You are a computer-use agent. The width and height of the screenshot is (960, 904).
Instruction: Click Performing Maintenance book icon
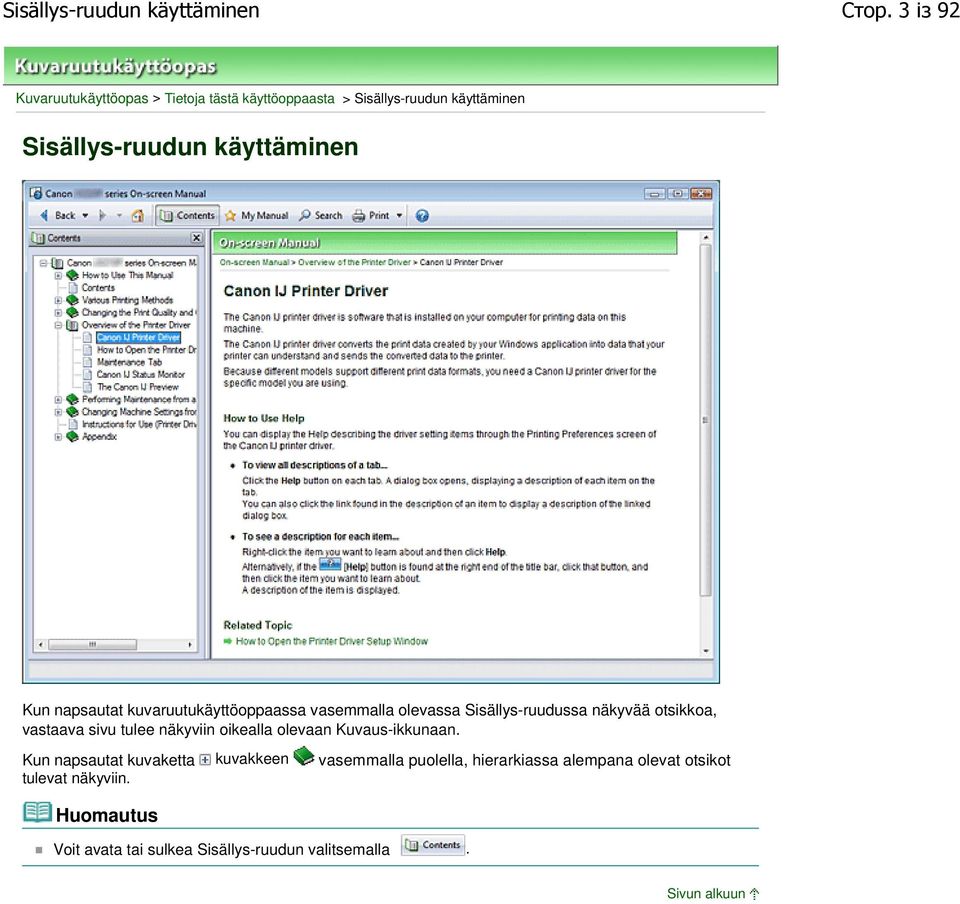click(72, 399)
